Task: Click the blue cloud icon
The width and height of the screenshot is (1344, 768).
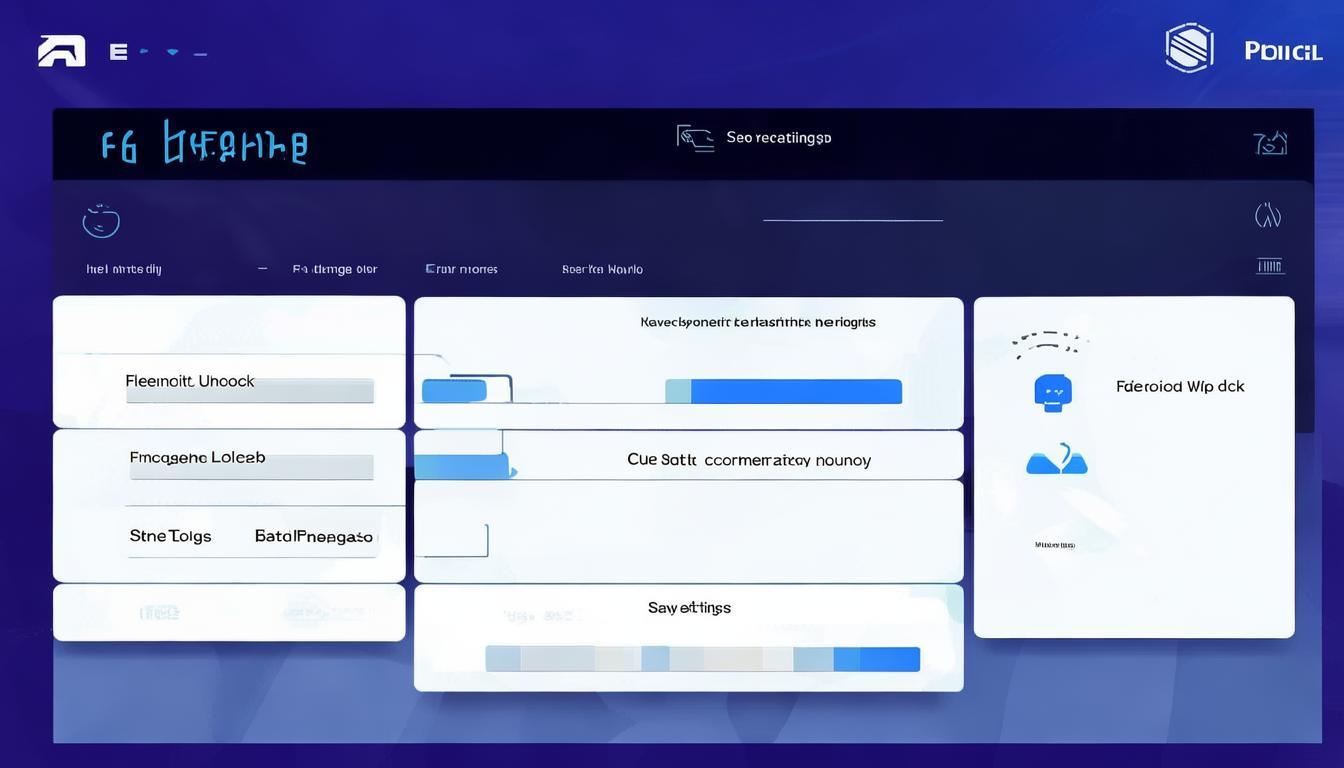Action: (x=1056, y=460)
